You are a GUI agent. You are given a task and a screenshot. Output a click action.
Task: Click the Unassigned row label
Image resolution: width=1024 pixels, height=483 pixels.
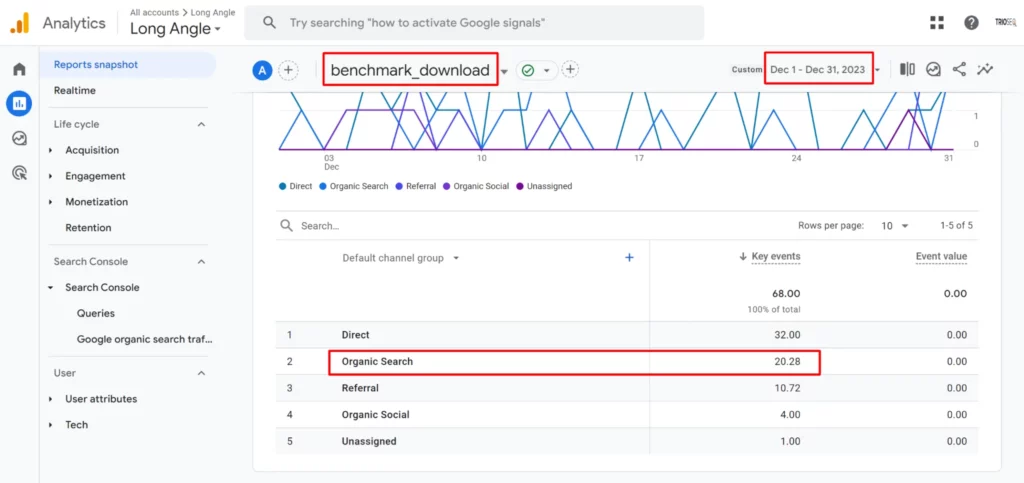pos(369,441)
